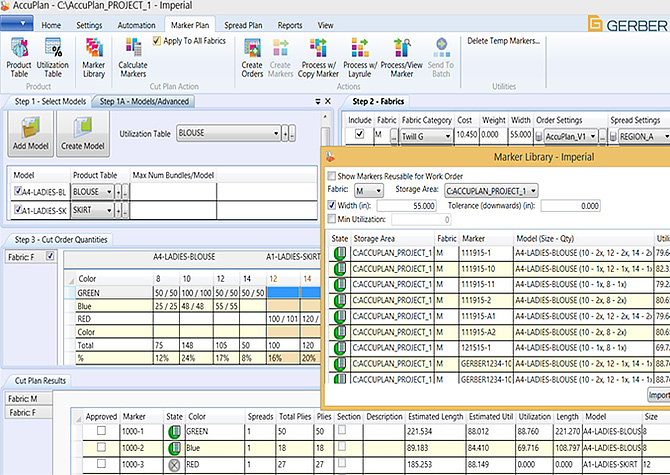This screenshot has width=670, height=475.
Task: Toggle the Width (in) checkbox
Action: (x=332, y=205)
